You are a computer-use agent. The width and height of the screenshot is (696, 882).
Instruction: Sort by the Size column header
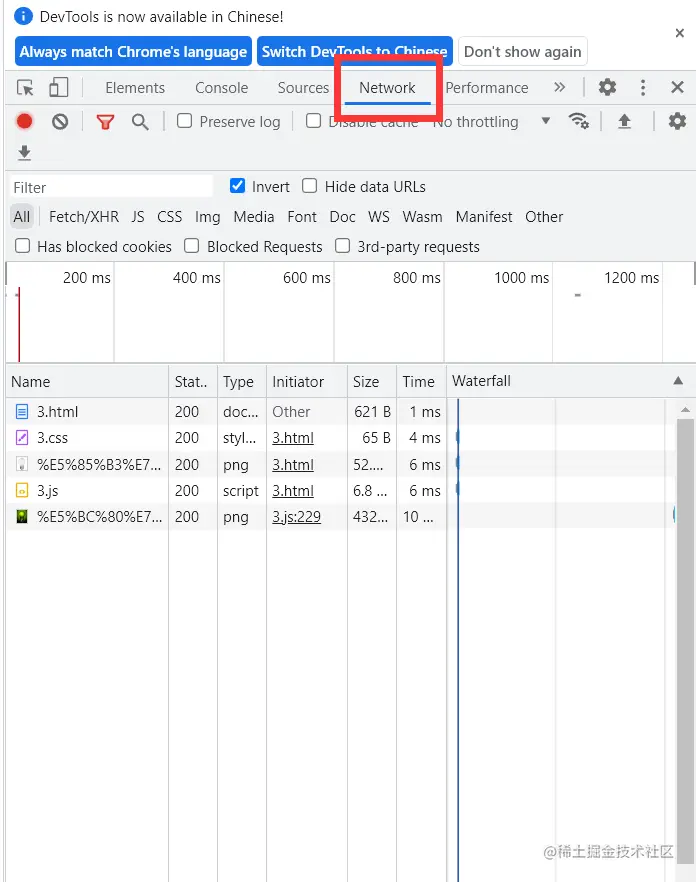[x=372, y=381]
